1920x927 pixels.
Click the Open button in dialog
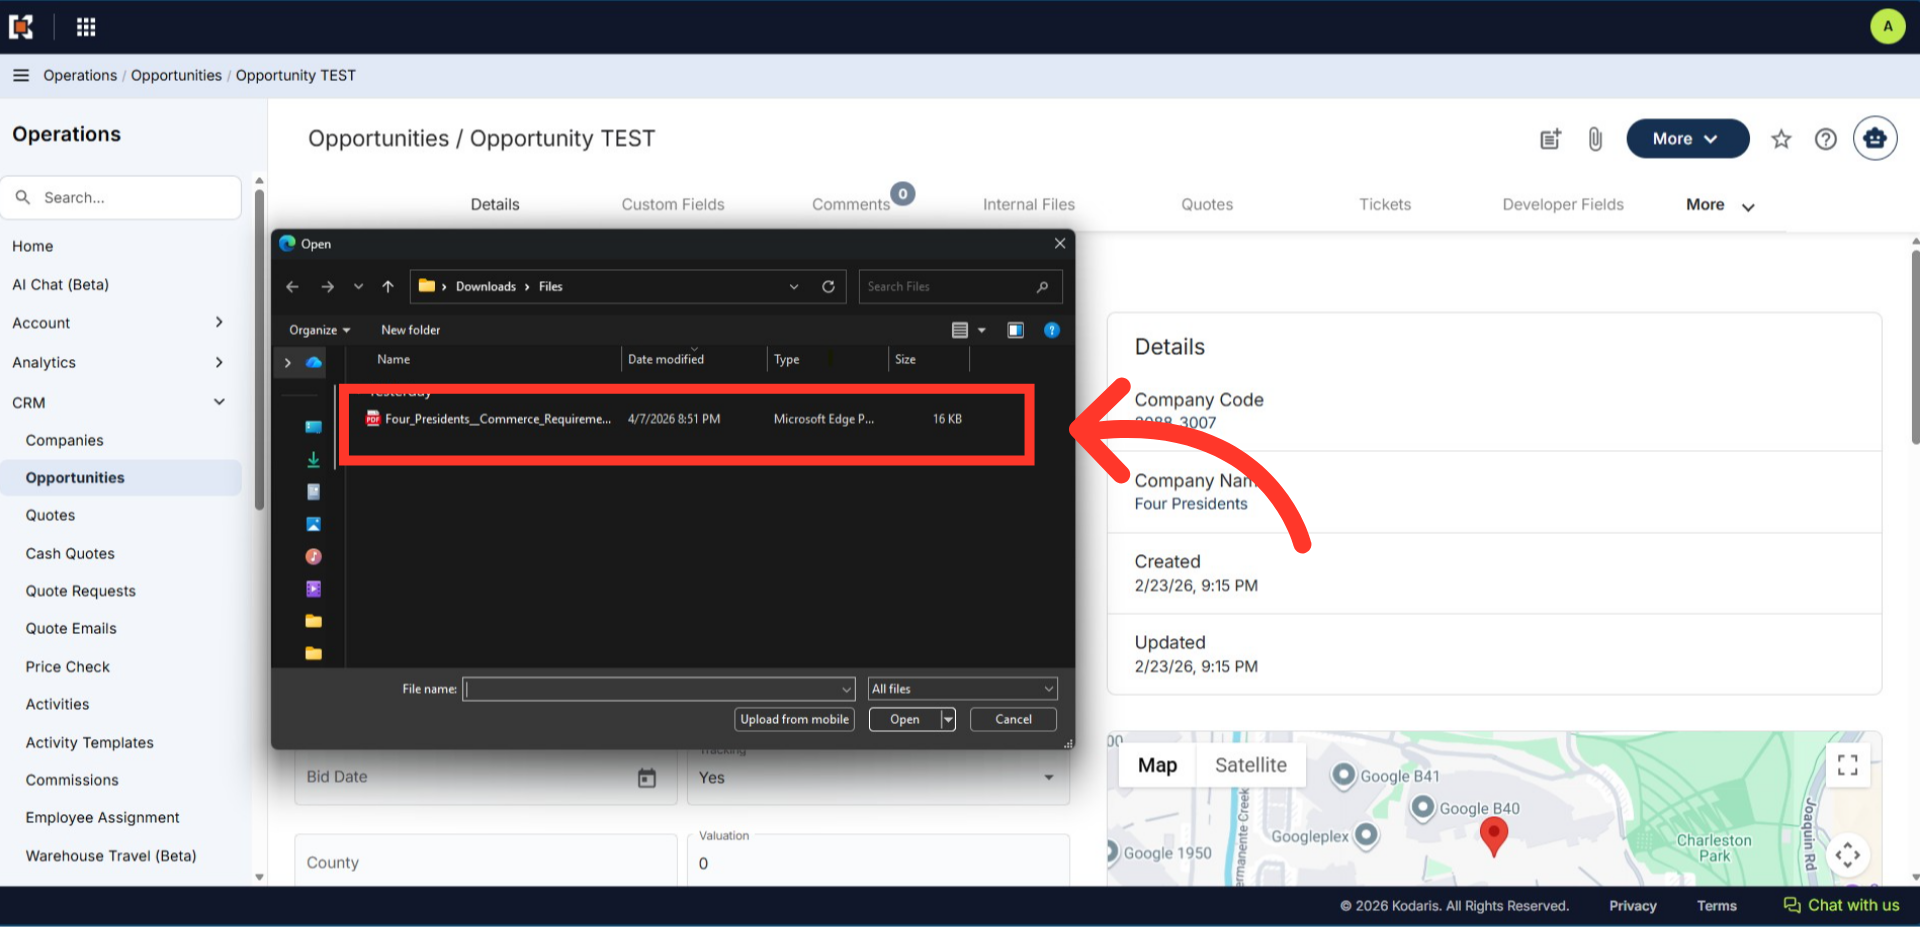(x=905, y=720)
